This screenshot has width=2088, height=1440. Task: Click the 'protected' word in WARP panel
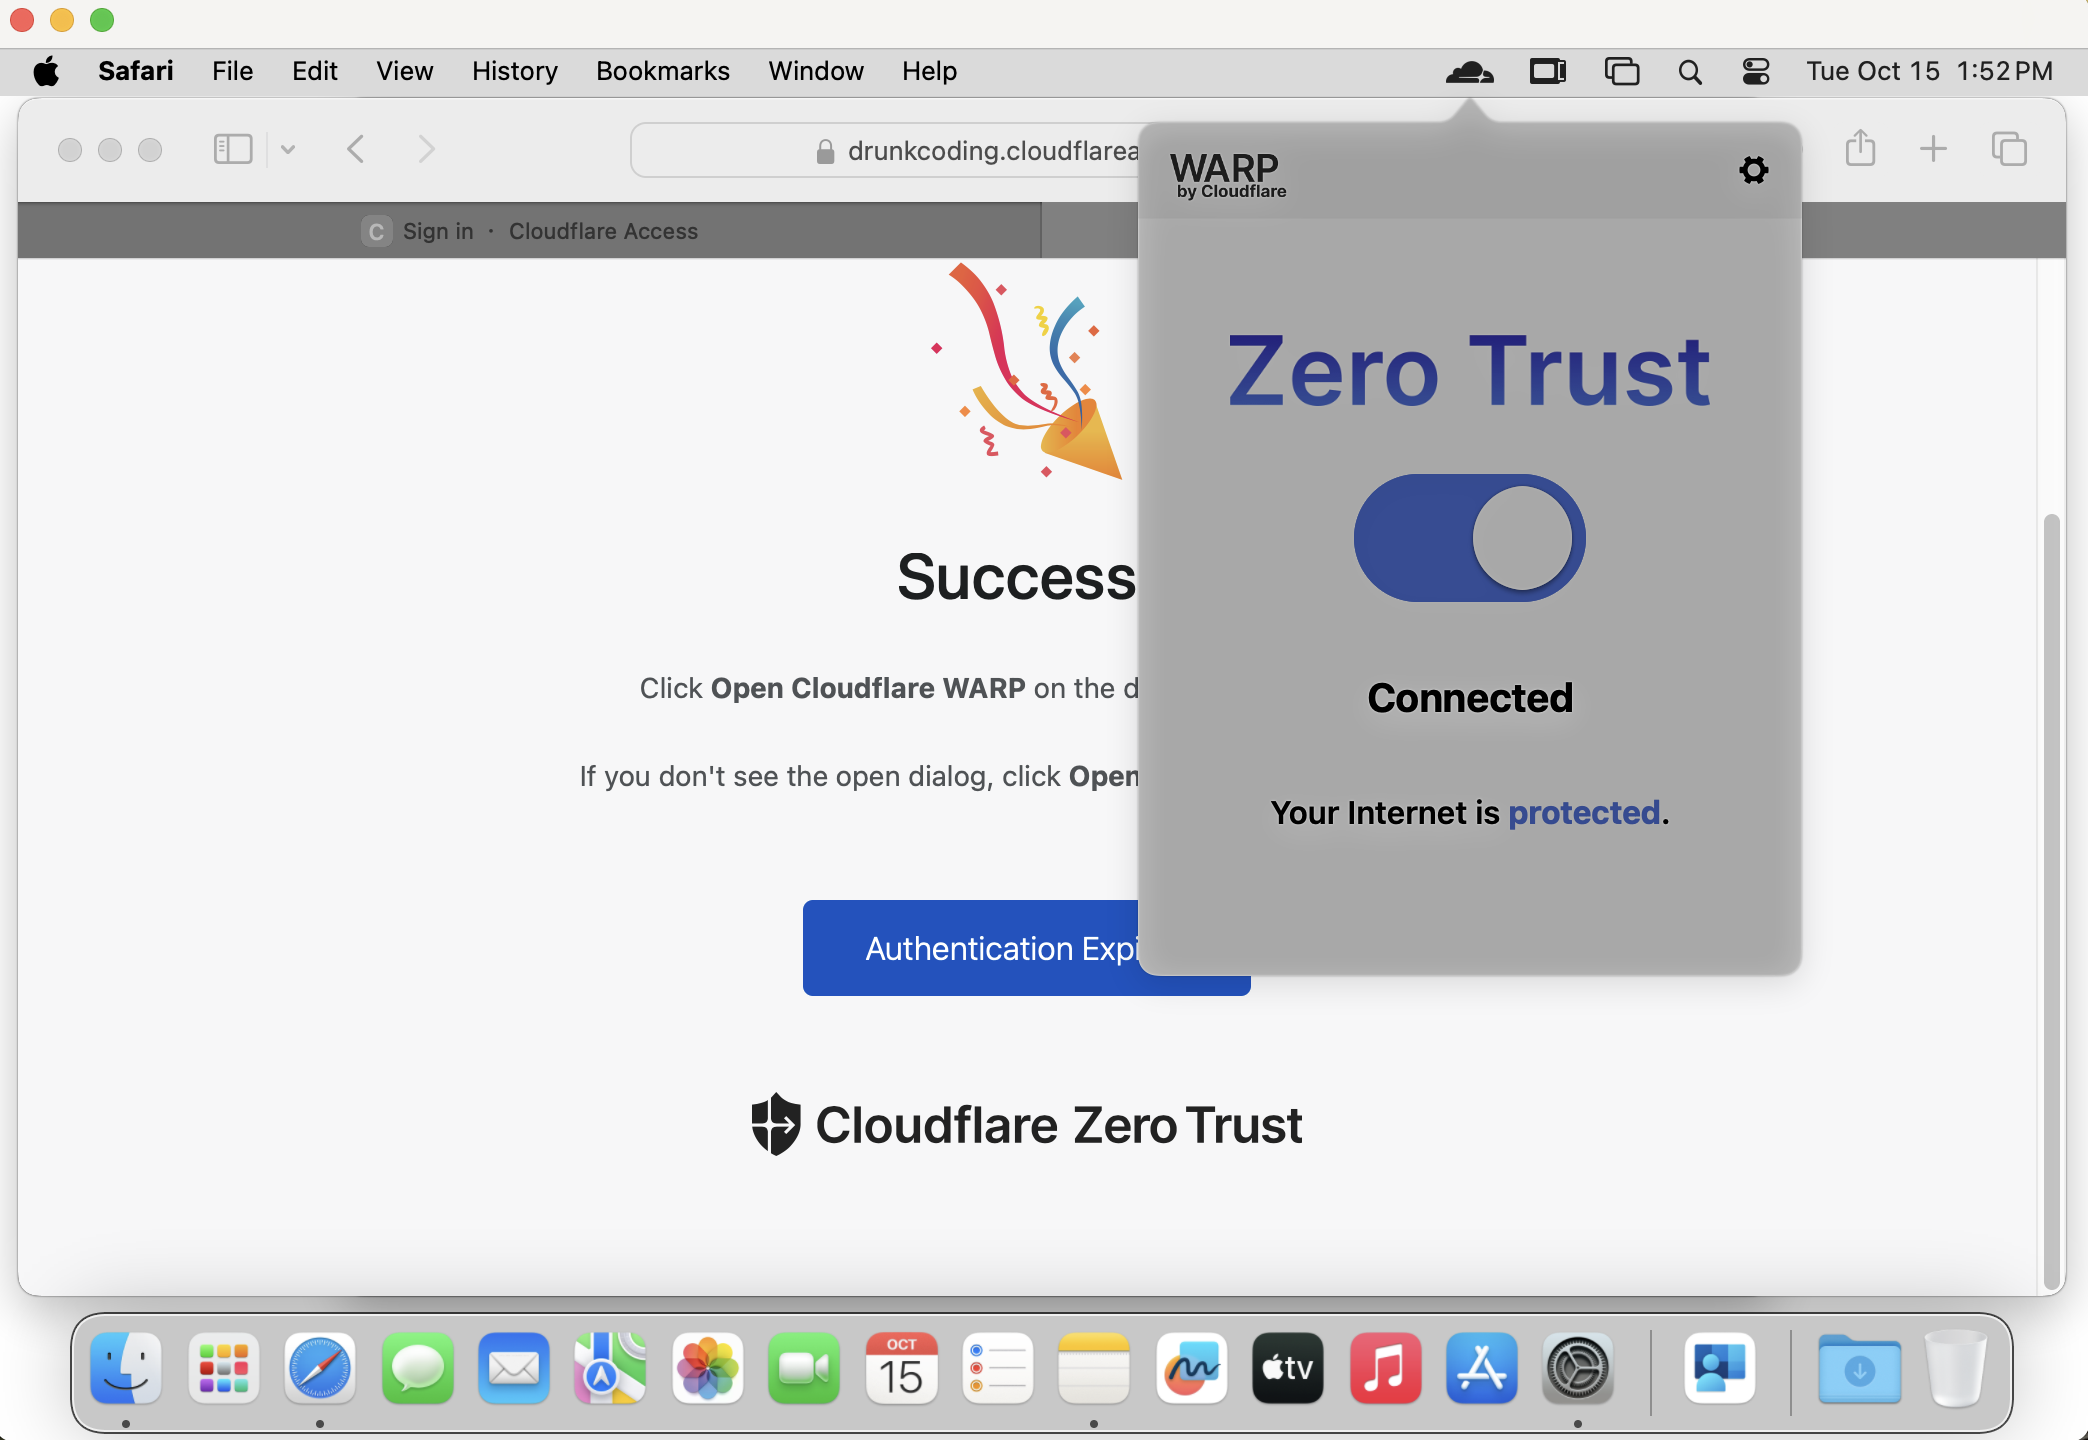click(1584, 812)
